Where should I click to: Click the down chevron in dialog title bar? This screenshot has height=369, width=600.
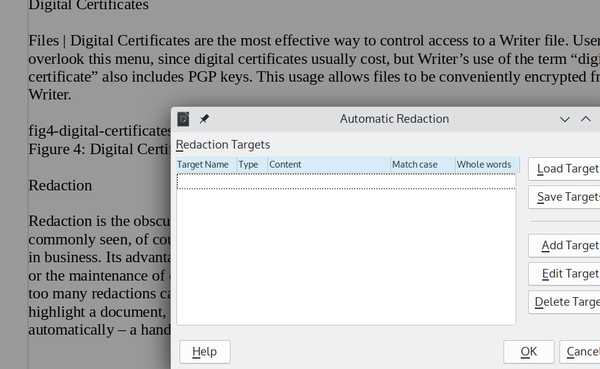point(565,119)
